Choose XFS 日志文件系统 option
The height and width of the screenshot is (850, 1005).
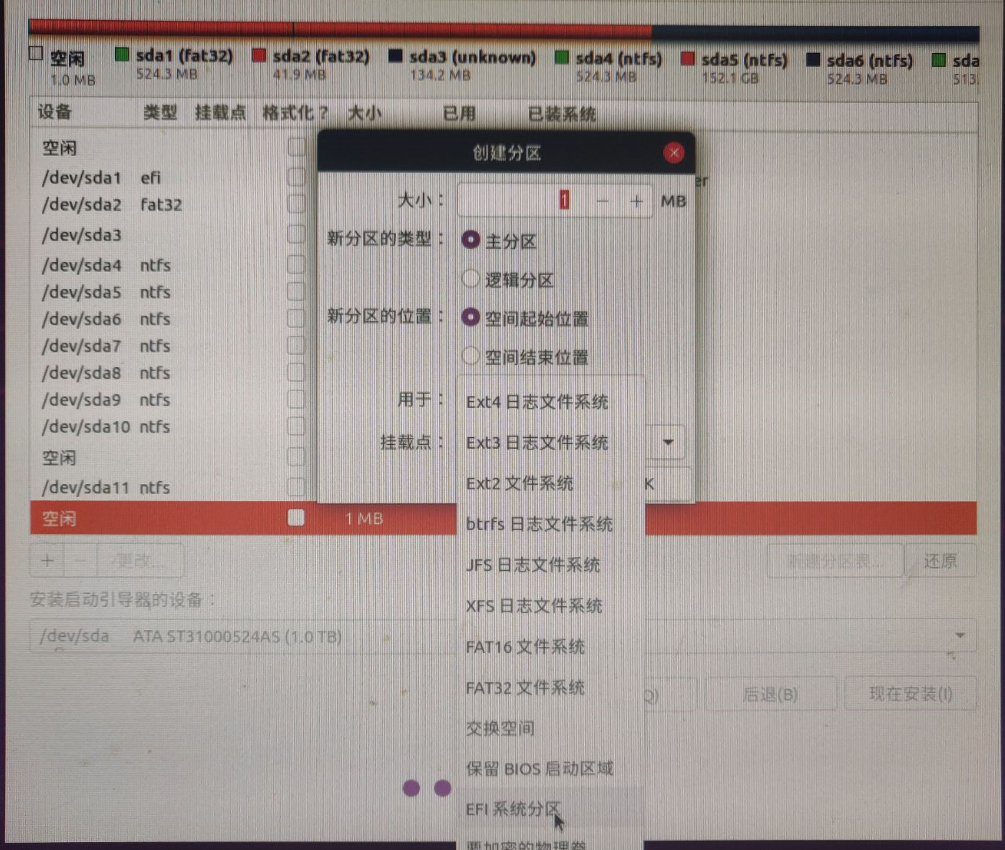coord(550,606)
